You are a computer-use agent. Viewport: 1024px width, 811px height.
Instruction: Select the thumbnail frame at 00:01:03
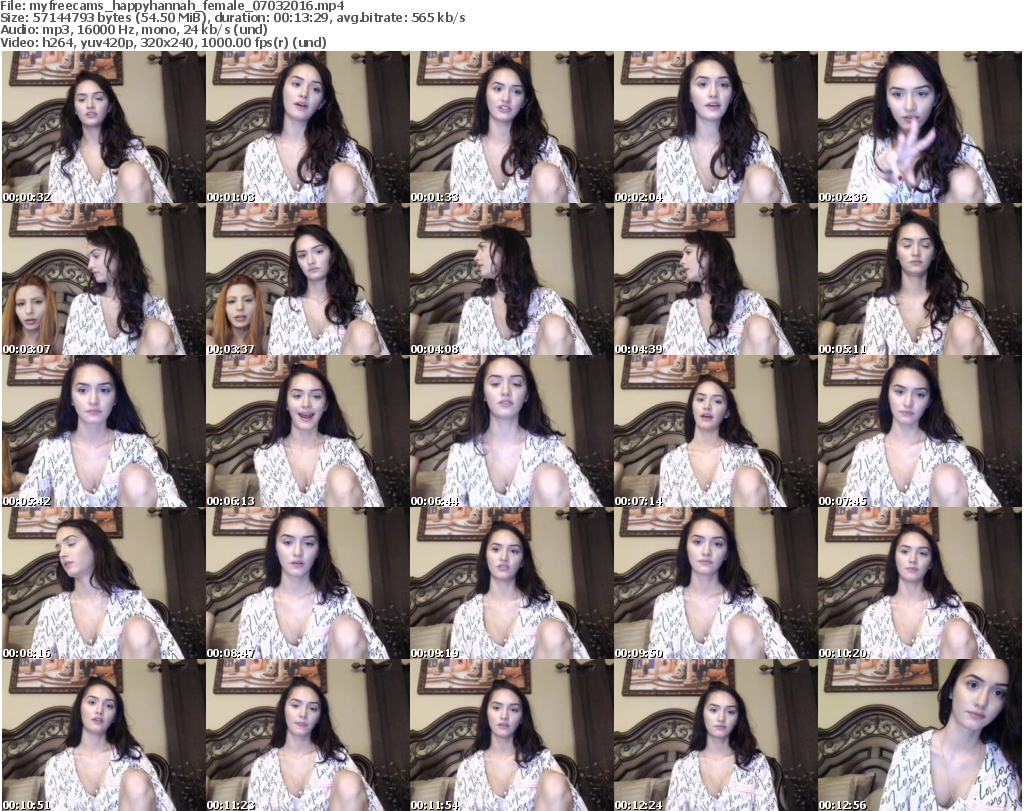pos(308,127)
